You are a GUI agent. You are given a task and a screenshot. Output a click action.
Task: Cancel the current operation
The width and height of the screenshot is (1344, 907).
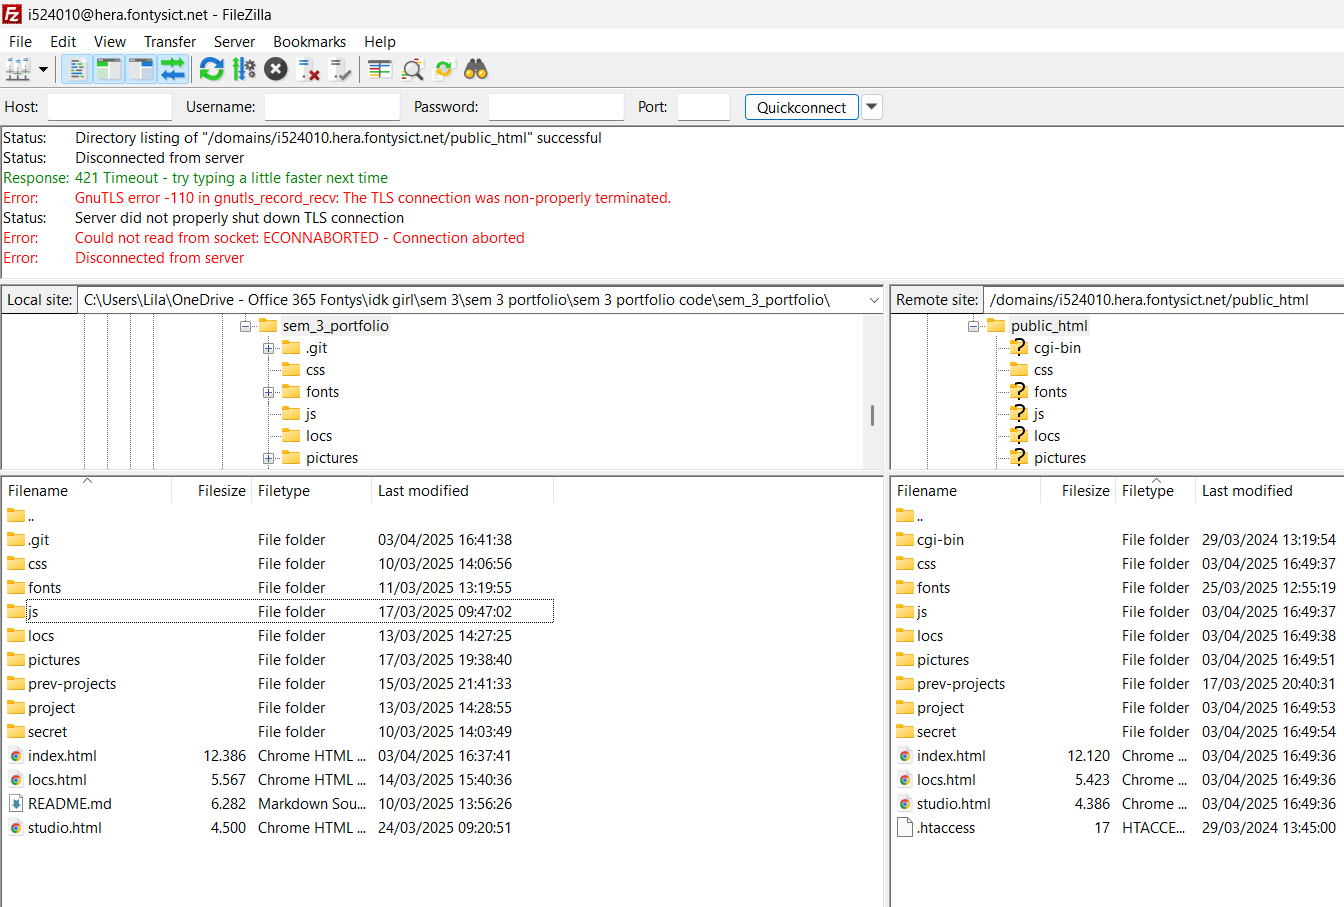pyautogui.click(x=276, y=69)
